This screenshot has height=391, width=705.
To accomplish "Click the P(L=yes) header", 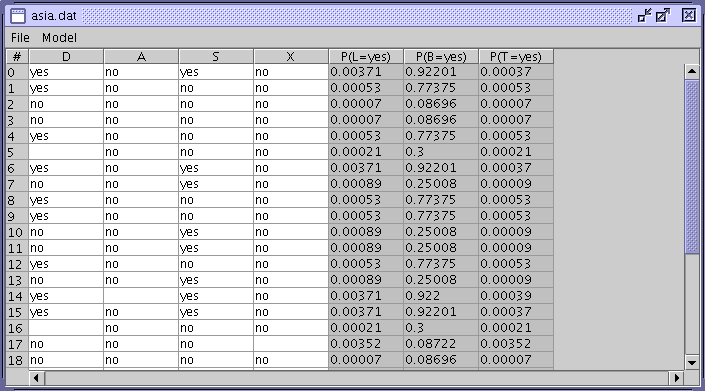I will coord(366,57).
